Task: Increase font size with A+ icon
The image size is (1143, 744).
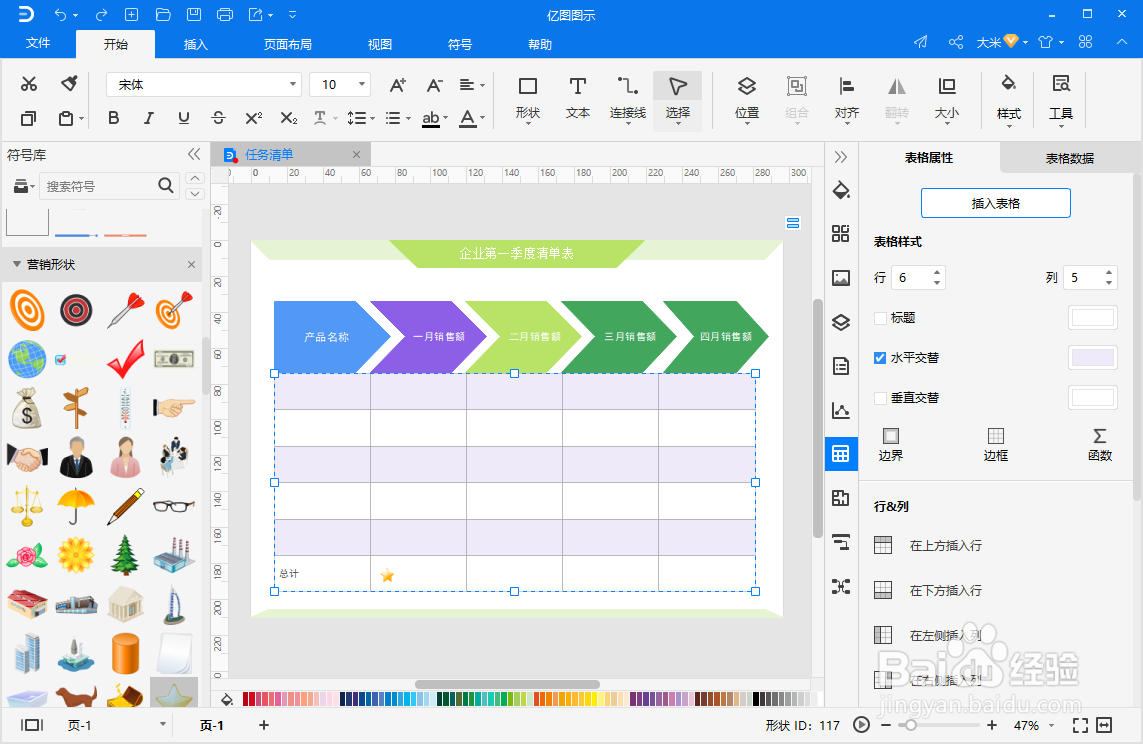Action: coord(397,85)
